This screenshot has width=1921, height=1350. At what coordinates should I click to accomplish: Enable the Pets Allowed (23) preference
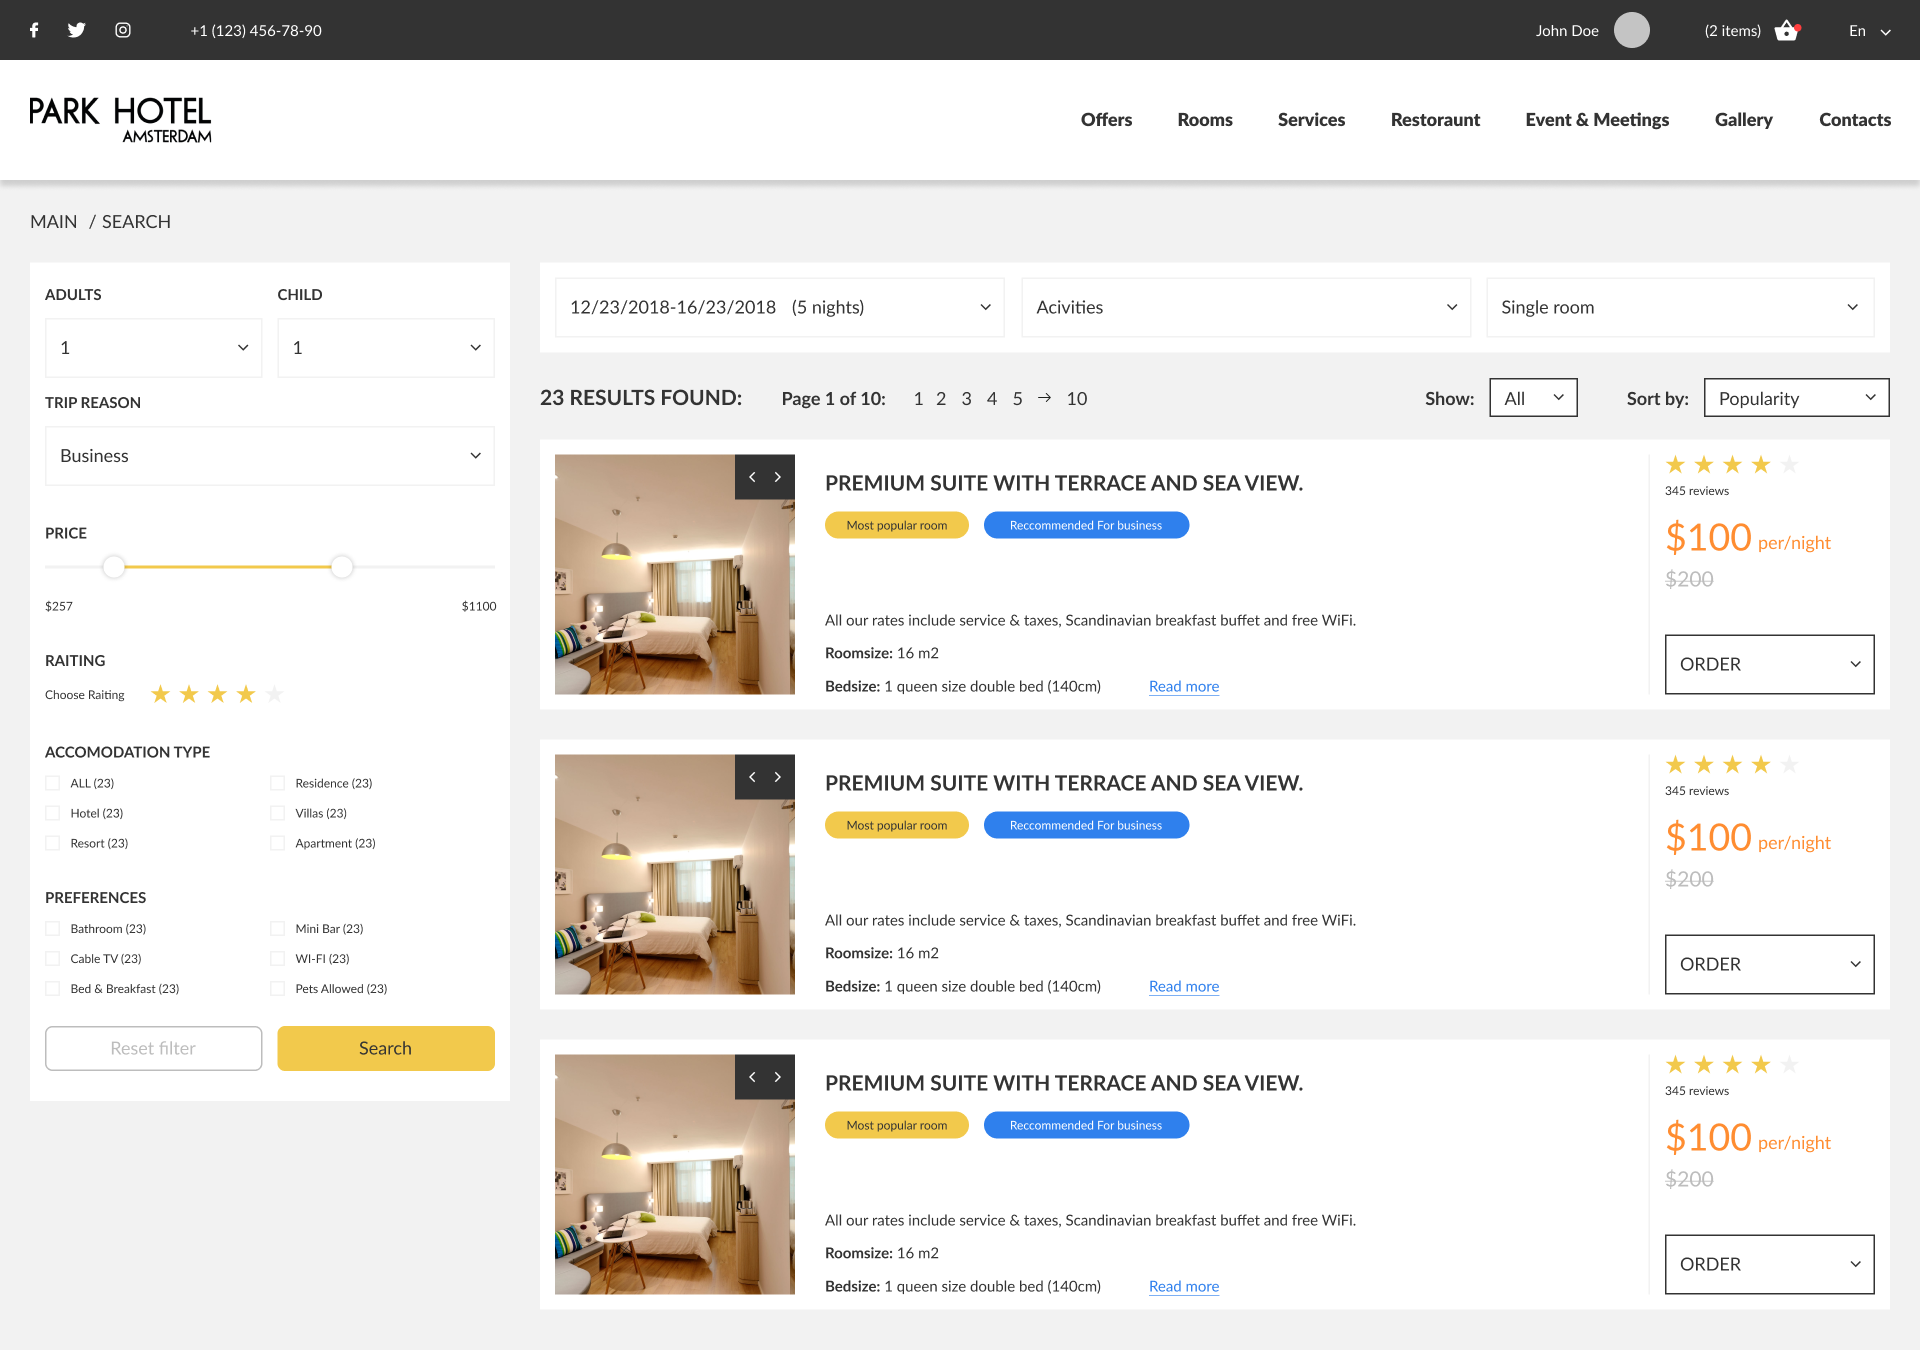pos(278,989)
